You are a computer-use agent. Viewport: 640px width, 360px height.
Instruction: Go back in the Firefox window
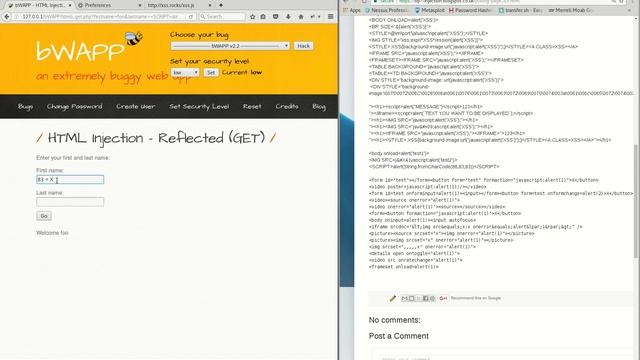7,17
